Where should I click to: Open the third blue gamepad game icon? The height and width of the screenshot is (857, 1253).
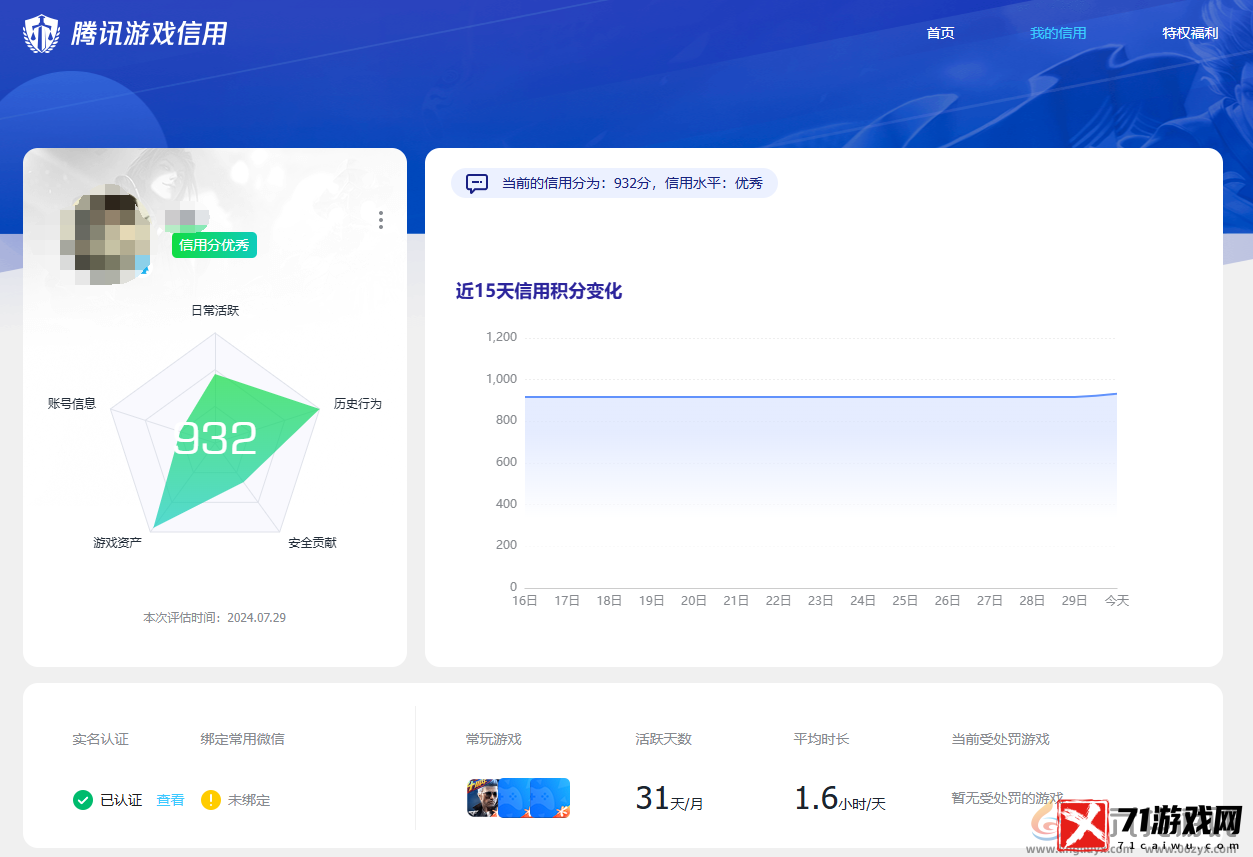click(550, 797)
